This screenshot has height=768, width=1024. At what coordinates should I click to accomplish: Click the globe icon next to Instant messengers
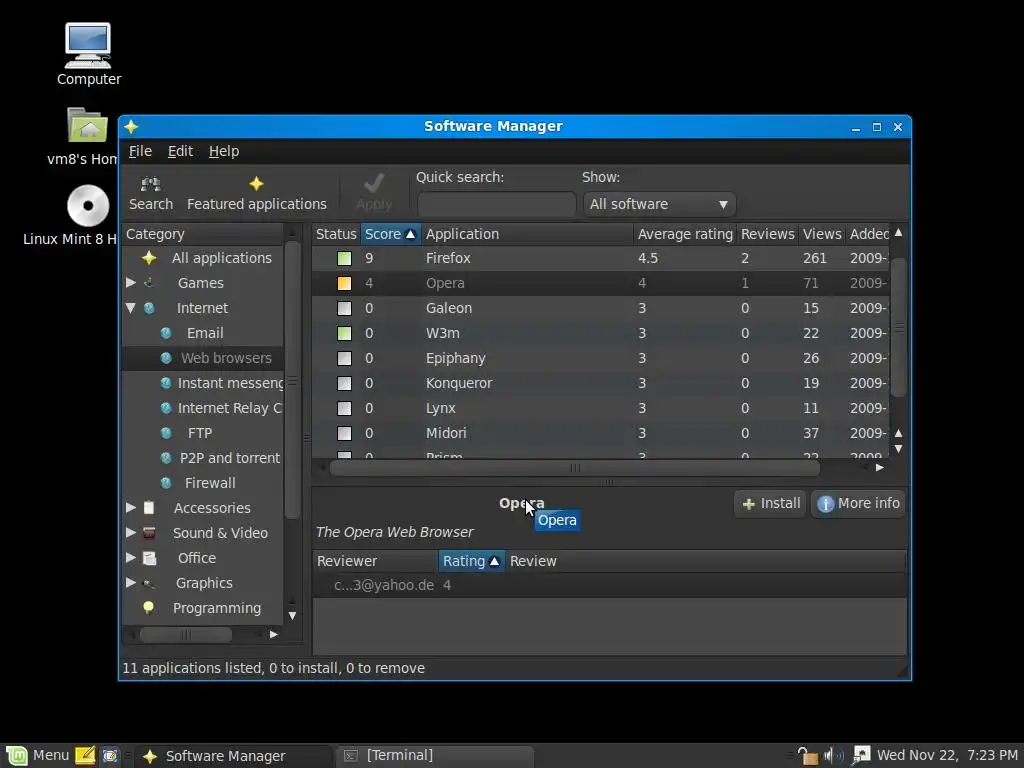(166, 383)
